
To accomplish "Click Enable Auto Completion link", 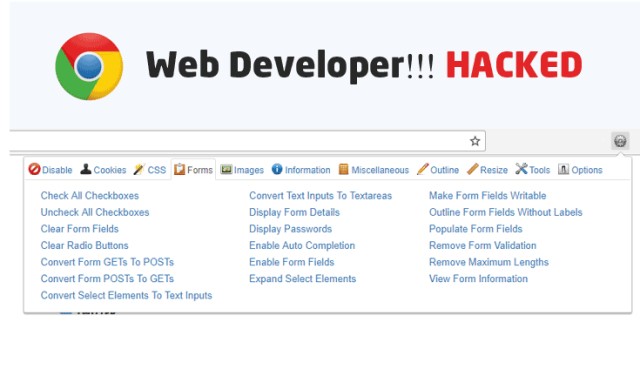I will pos(302,246).
